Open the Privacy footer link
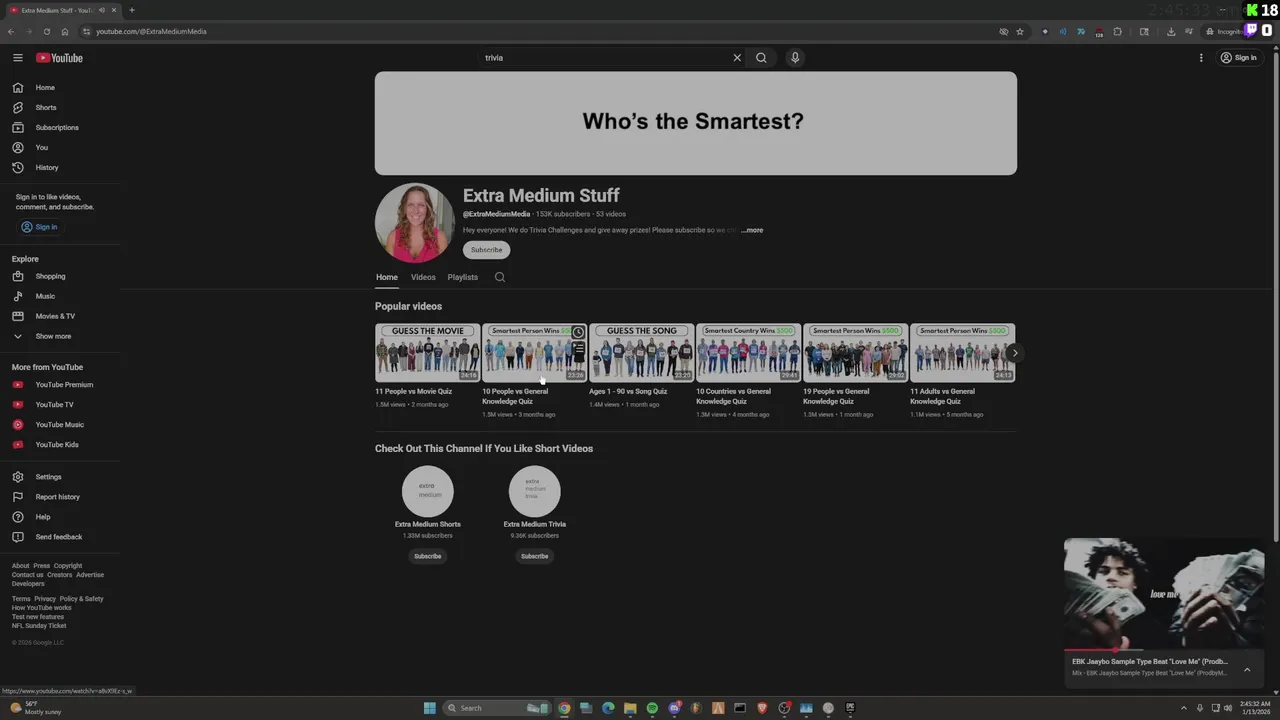Viewport: 1280px width, 720px height. (x=45, y=599)
